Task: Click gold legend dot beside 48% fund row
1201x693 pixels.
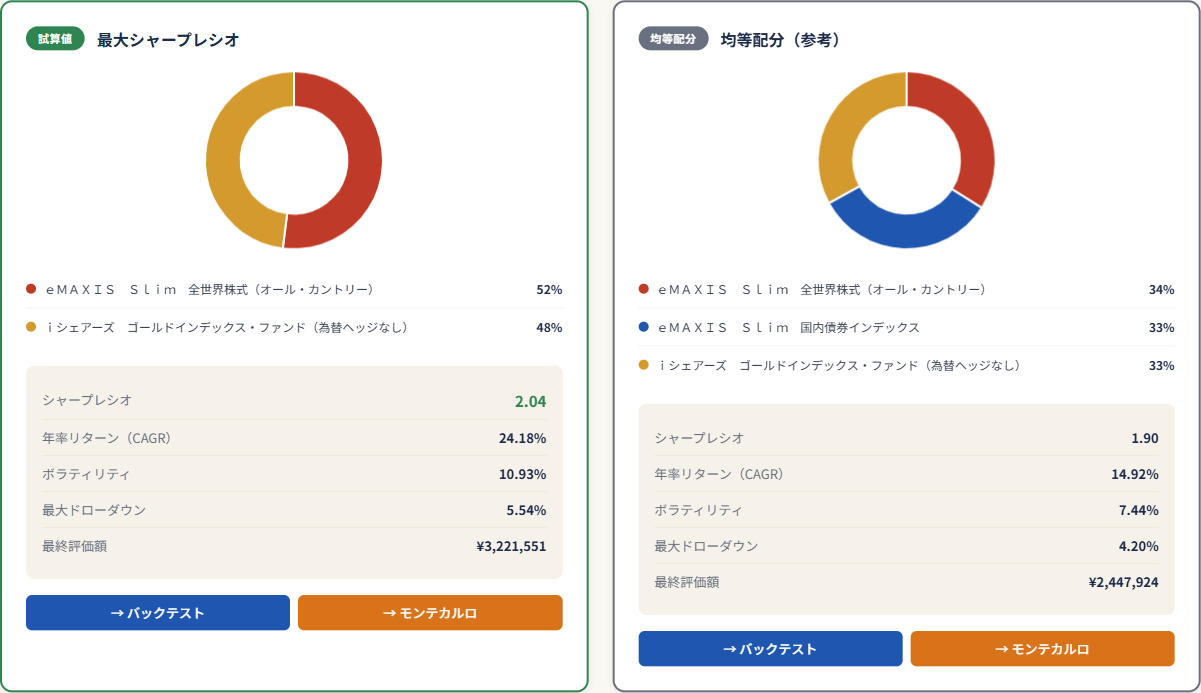Action: [31, 327]
